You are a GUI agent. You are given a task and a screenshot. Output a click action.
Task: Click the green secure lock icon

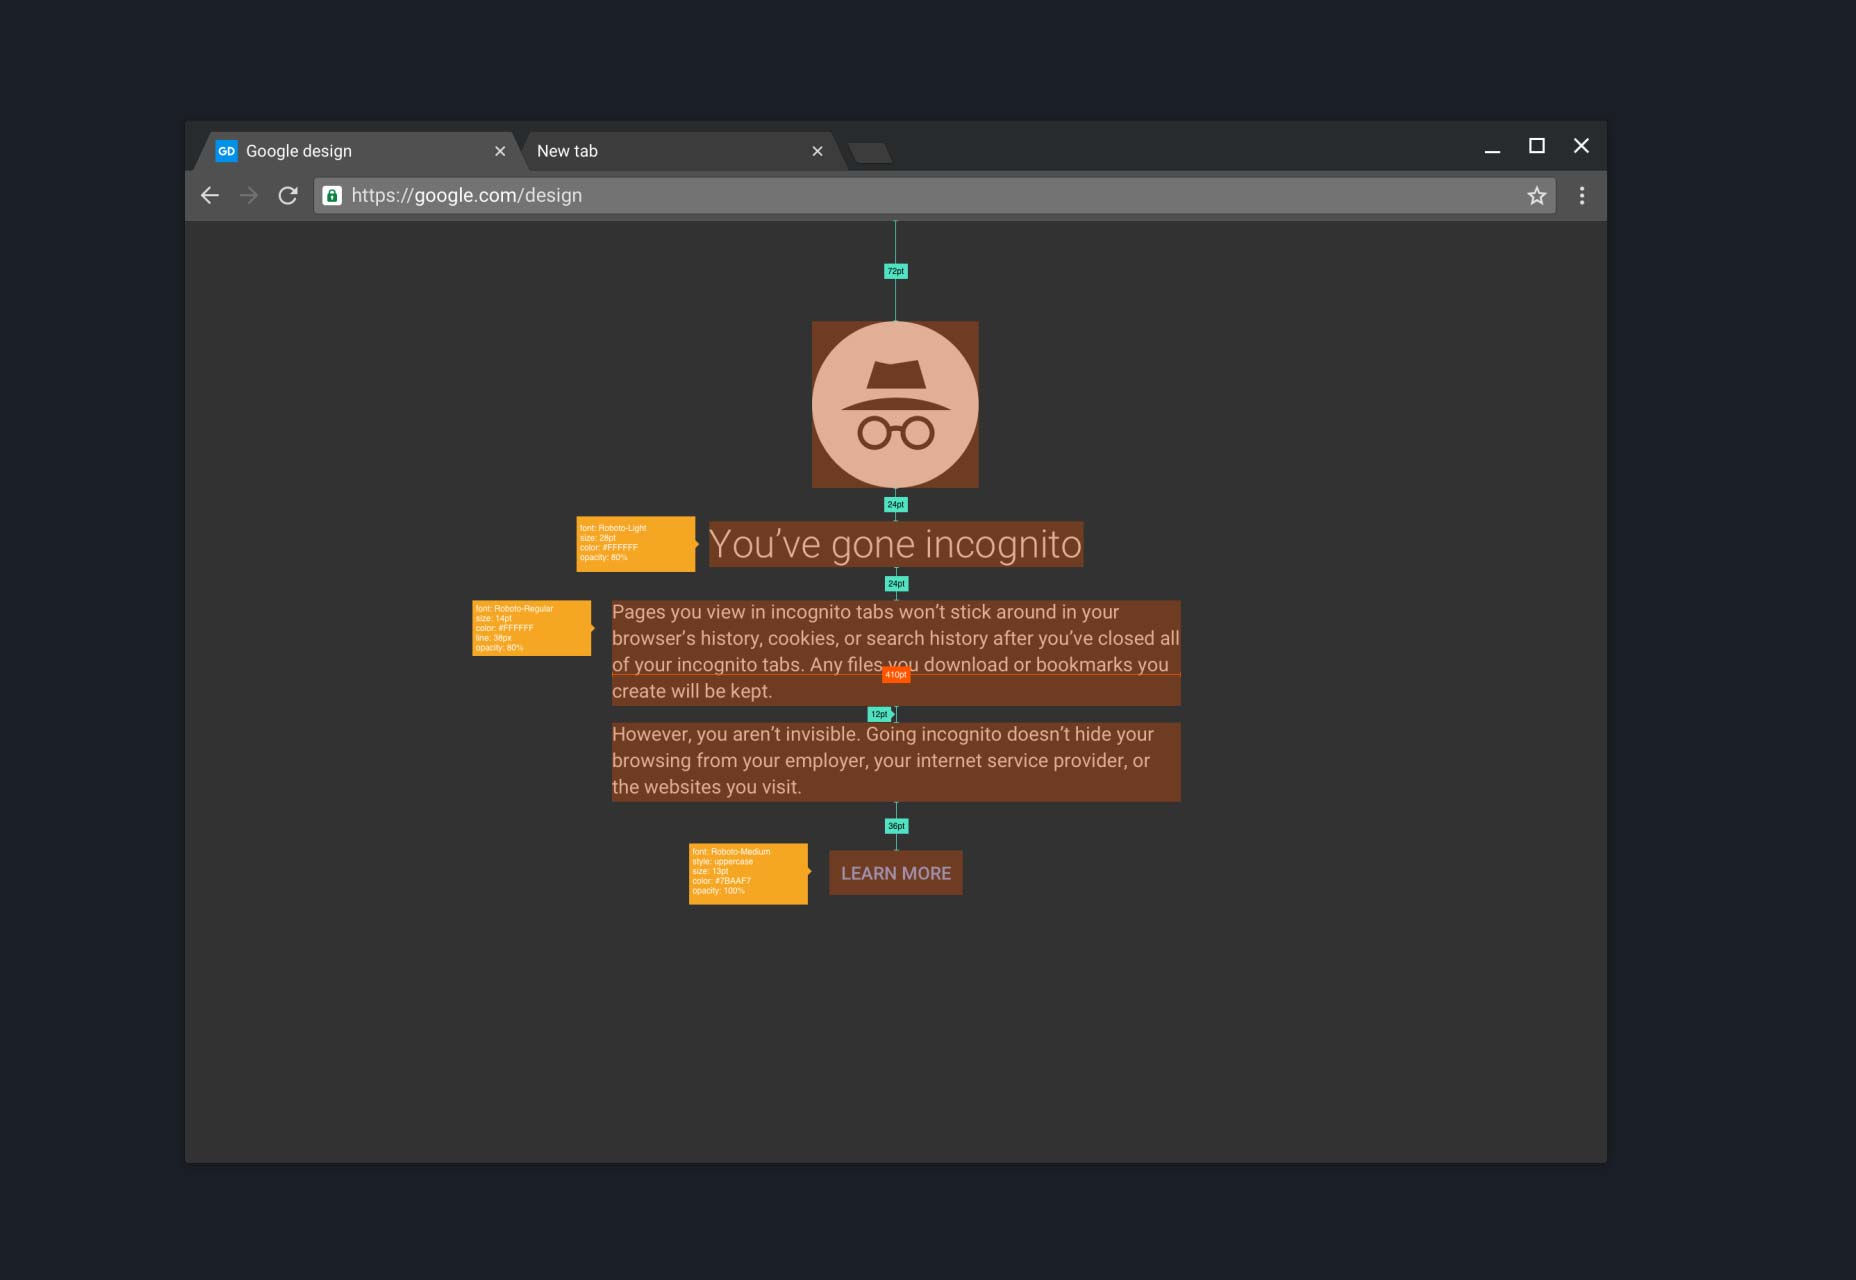coord(332,196)
